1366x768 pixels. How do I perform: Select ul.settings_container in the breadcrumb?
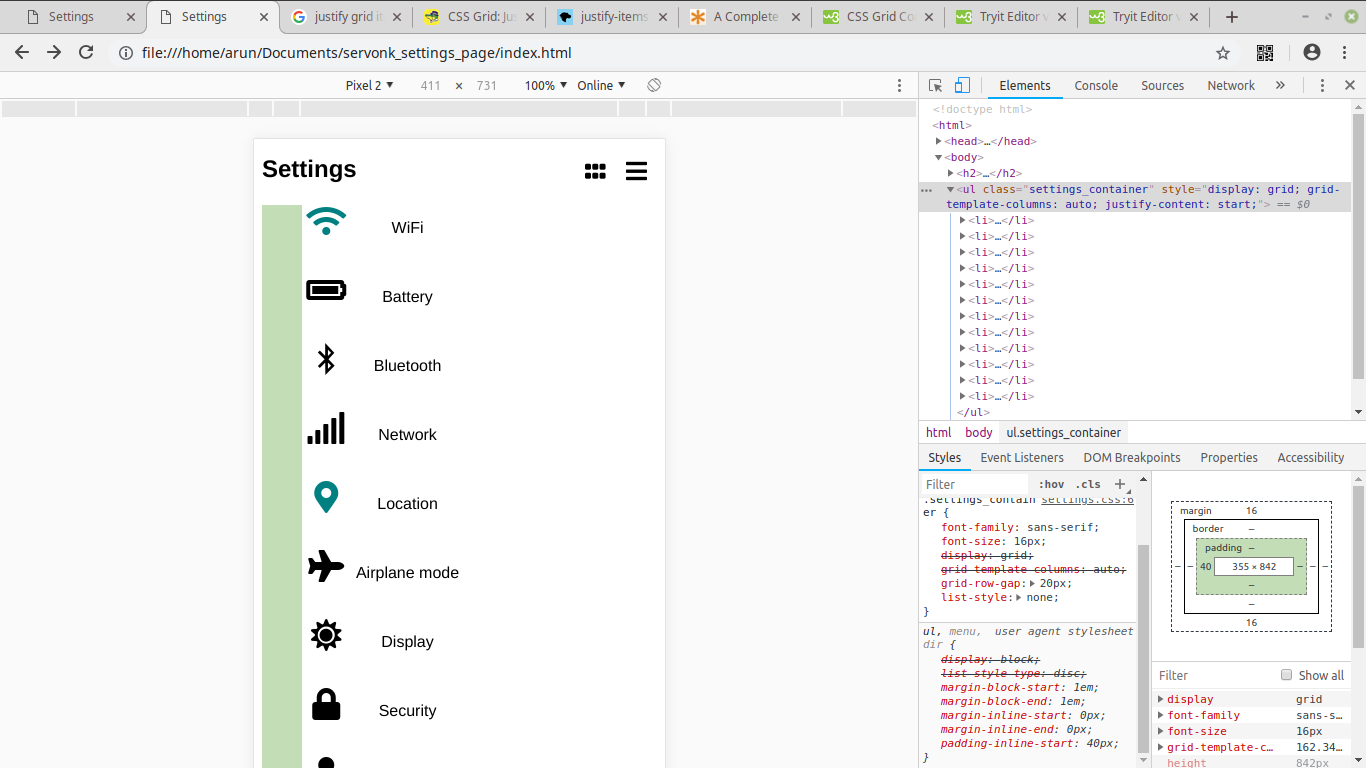pos(1063,432)
